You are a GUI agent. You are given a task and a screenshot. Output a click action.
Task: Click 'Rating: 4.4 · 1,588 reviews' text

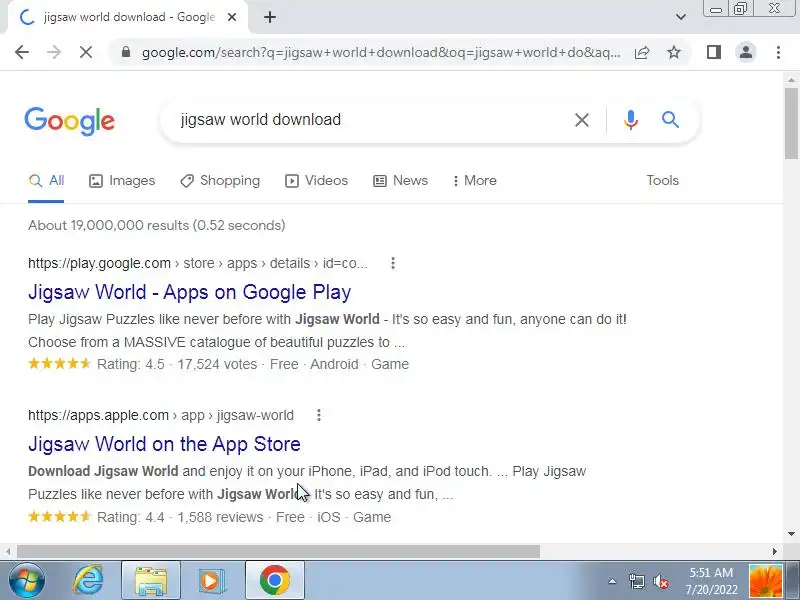tap(180, 517)
